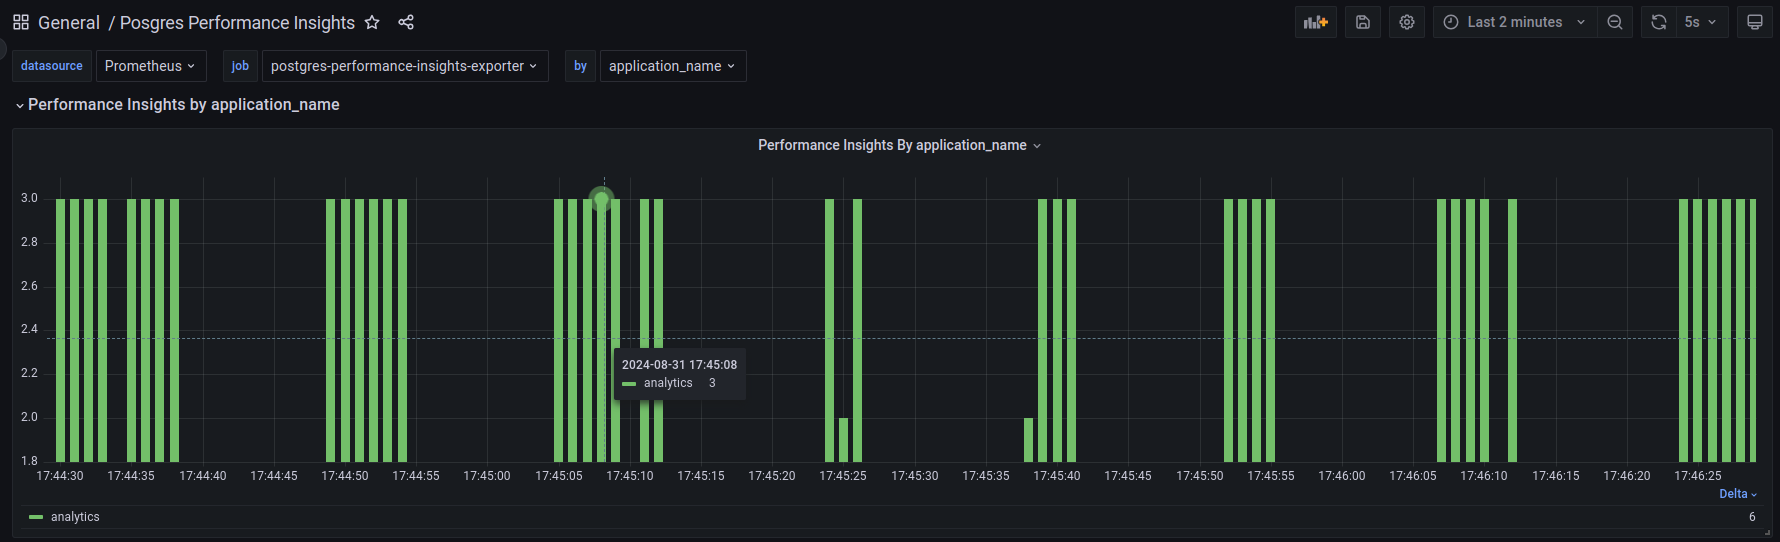
Task: Cycle view mode with monitor icon
Action: [x=1755, y=22]
